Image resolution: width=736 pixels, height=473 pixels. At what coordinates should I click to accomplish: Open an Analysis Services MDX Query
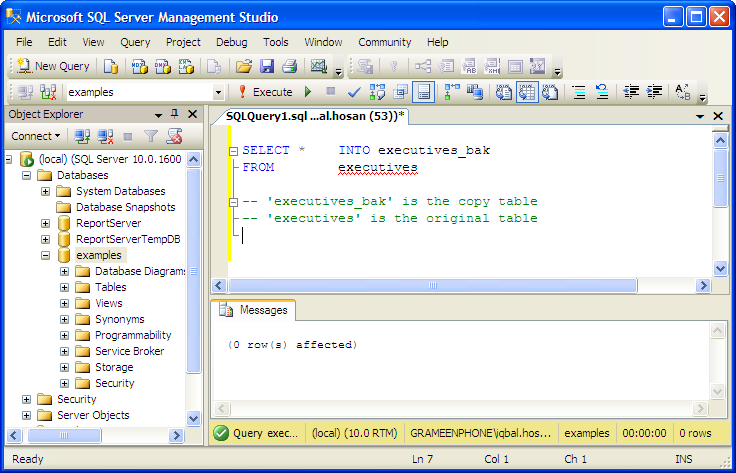point(139,67)
